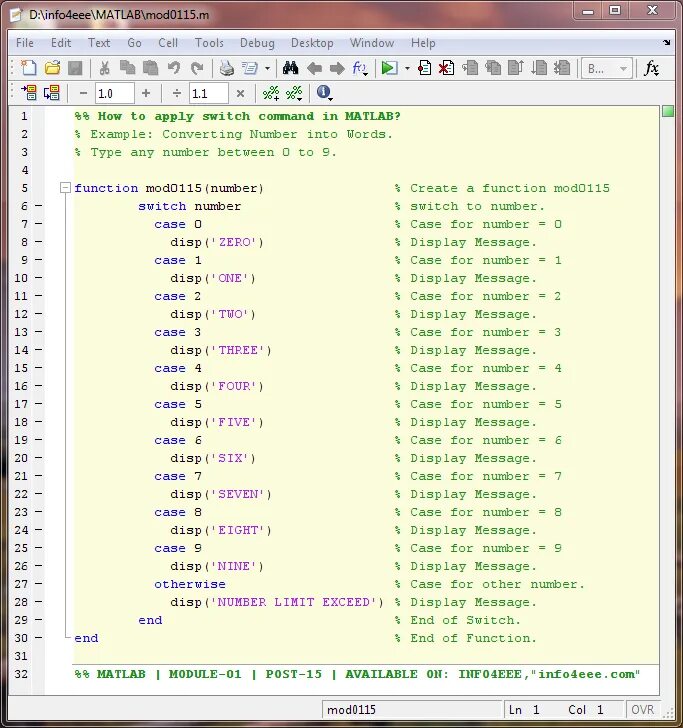Open a file using the folder icon
683x728 pixels.
(52, 68)
